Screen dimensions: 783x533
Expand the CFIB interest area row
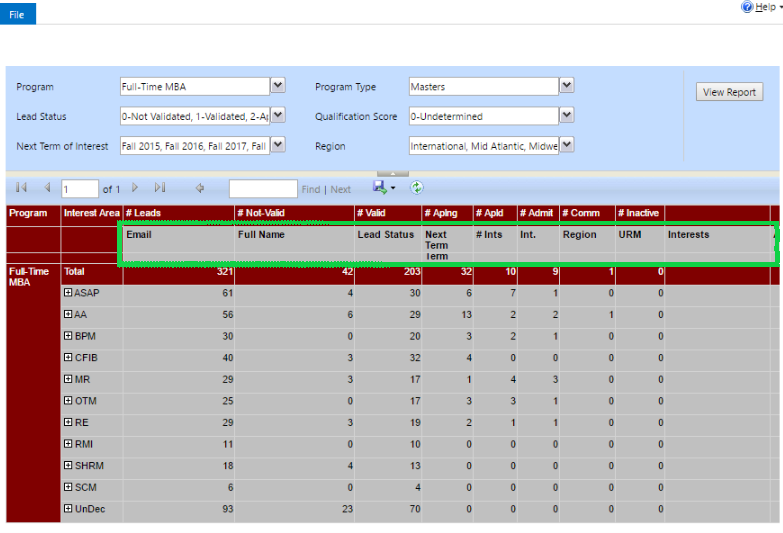[x=68, y=358]
